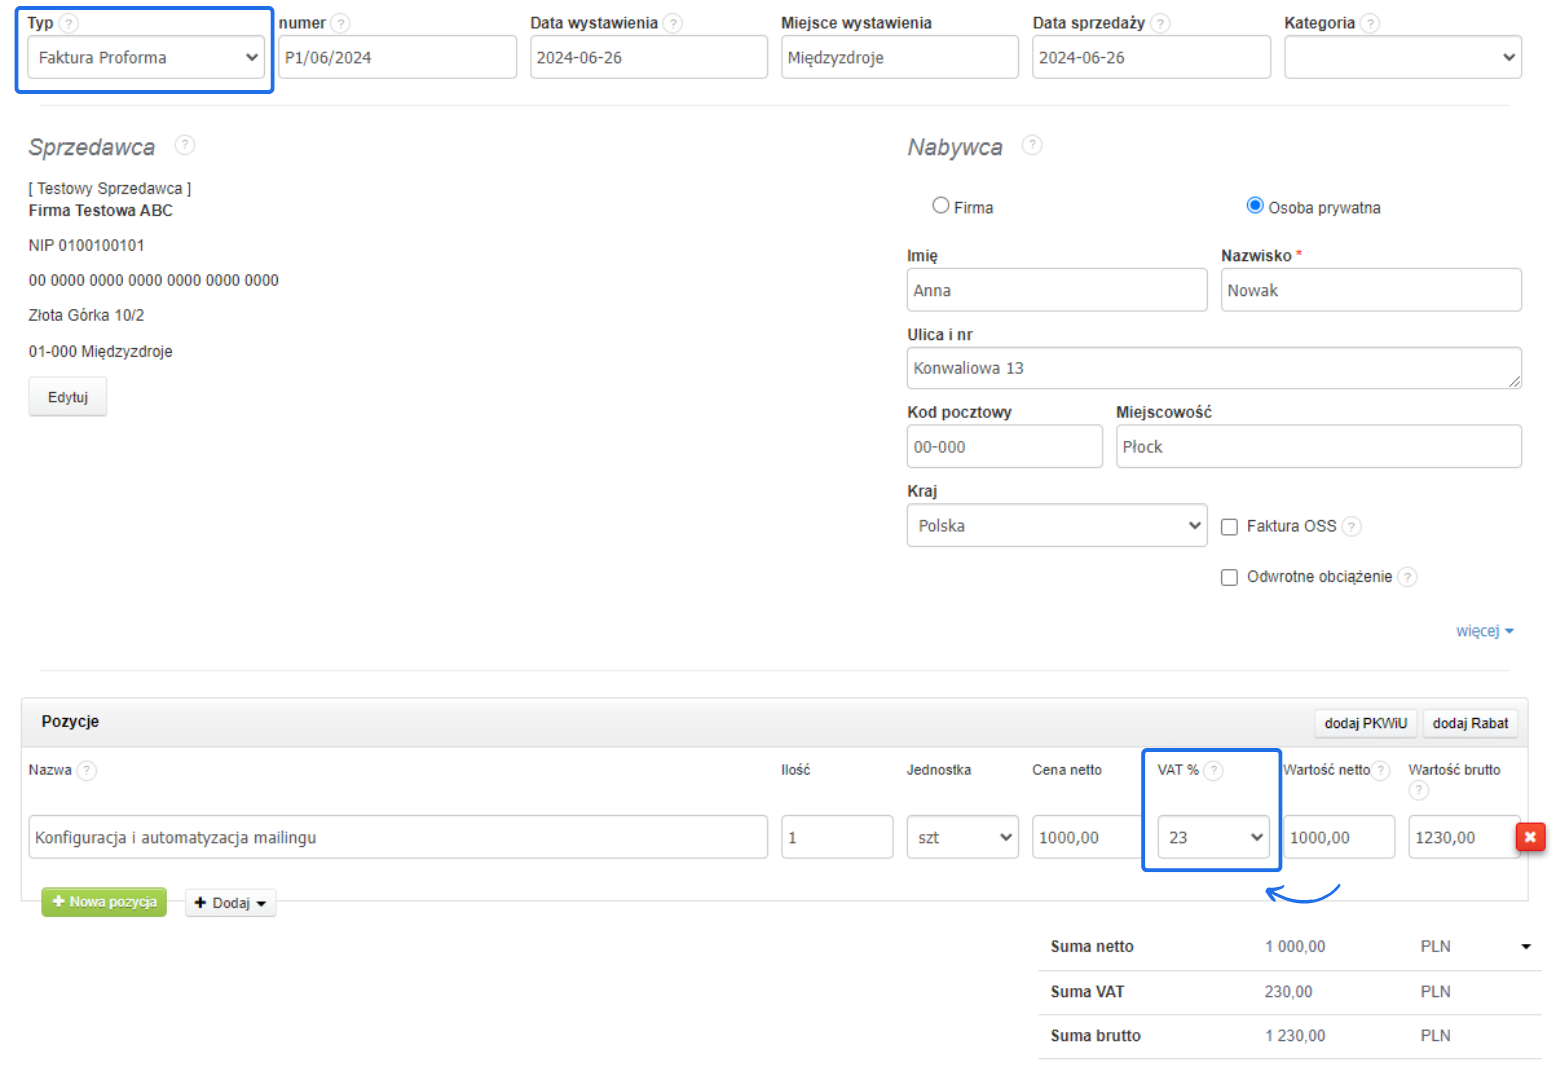
Task: Click the help icon next to Typ
Action: [x=69, y=23]
